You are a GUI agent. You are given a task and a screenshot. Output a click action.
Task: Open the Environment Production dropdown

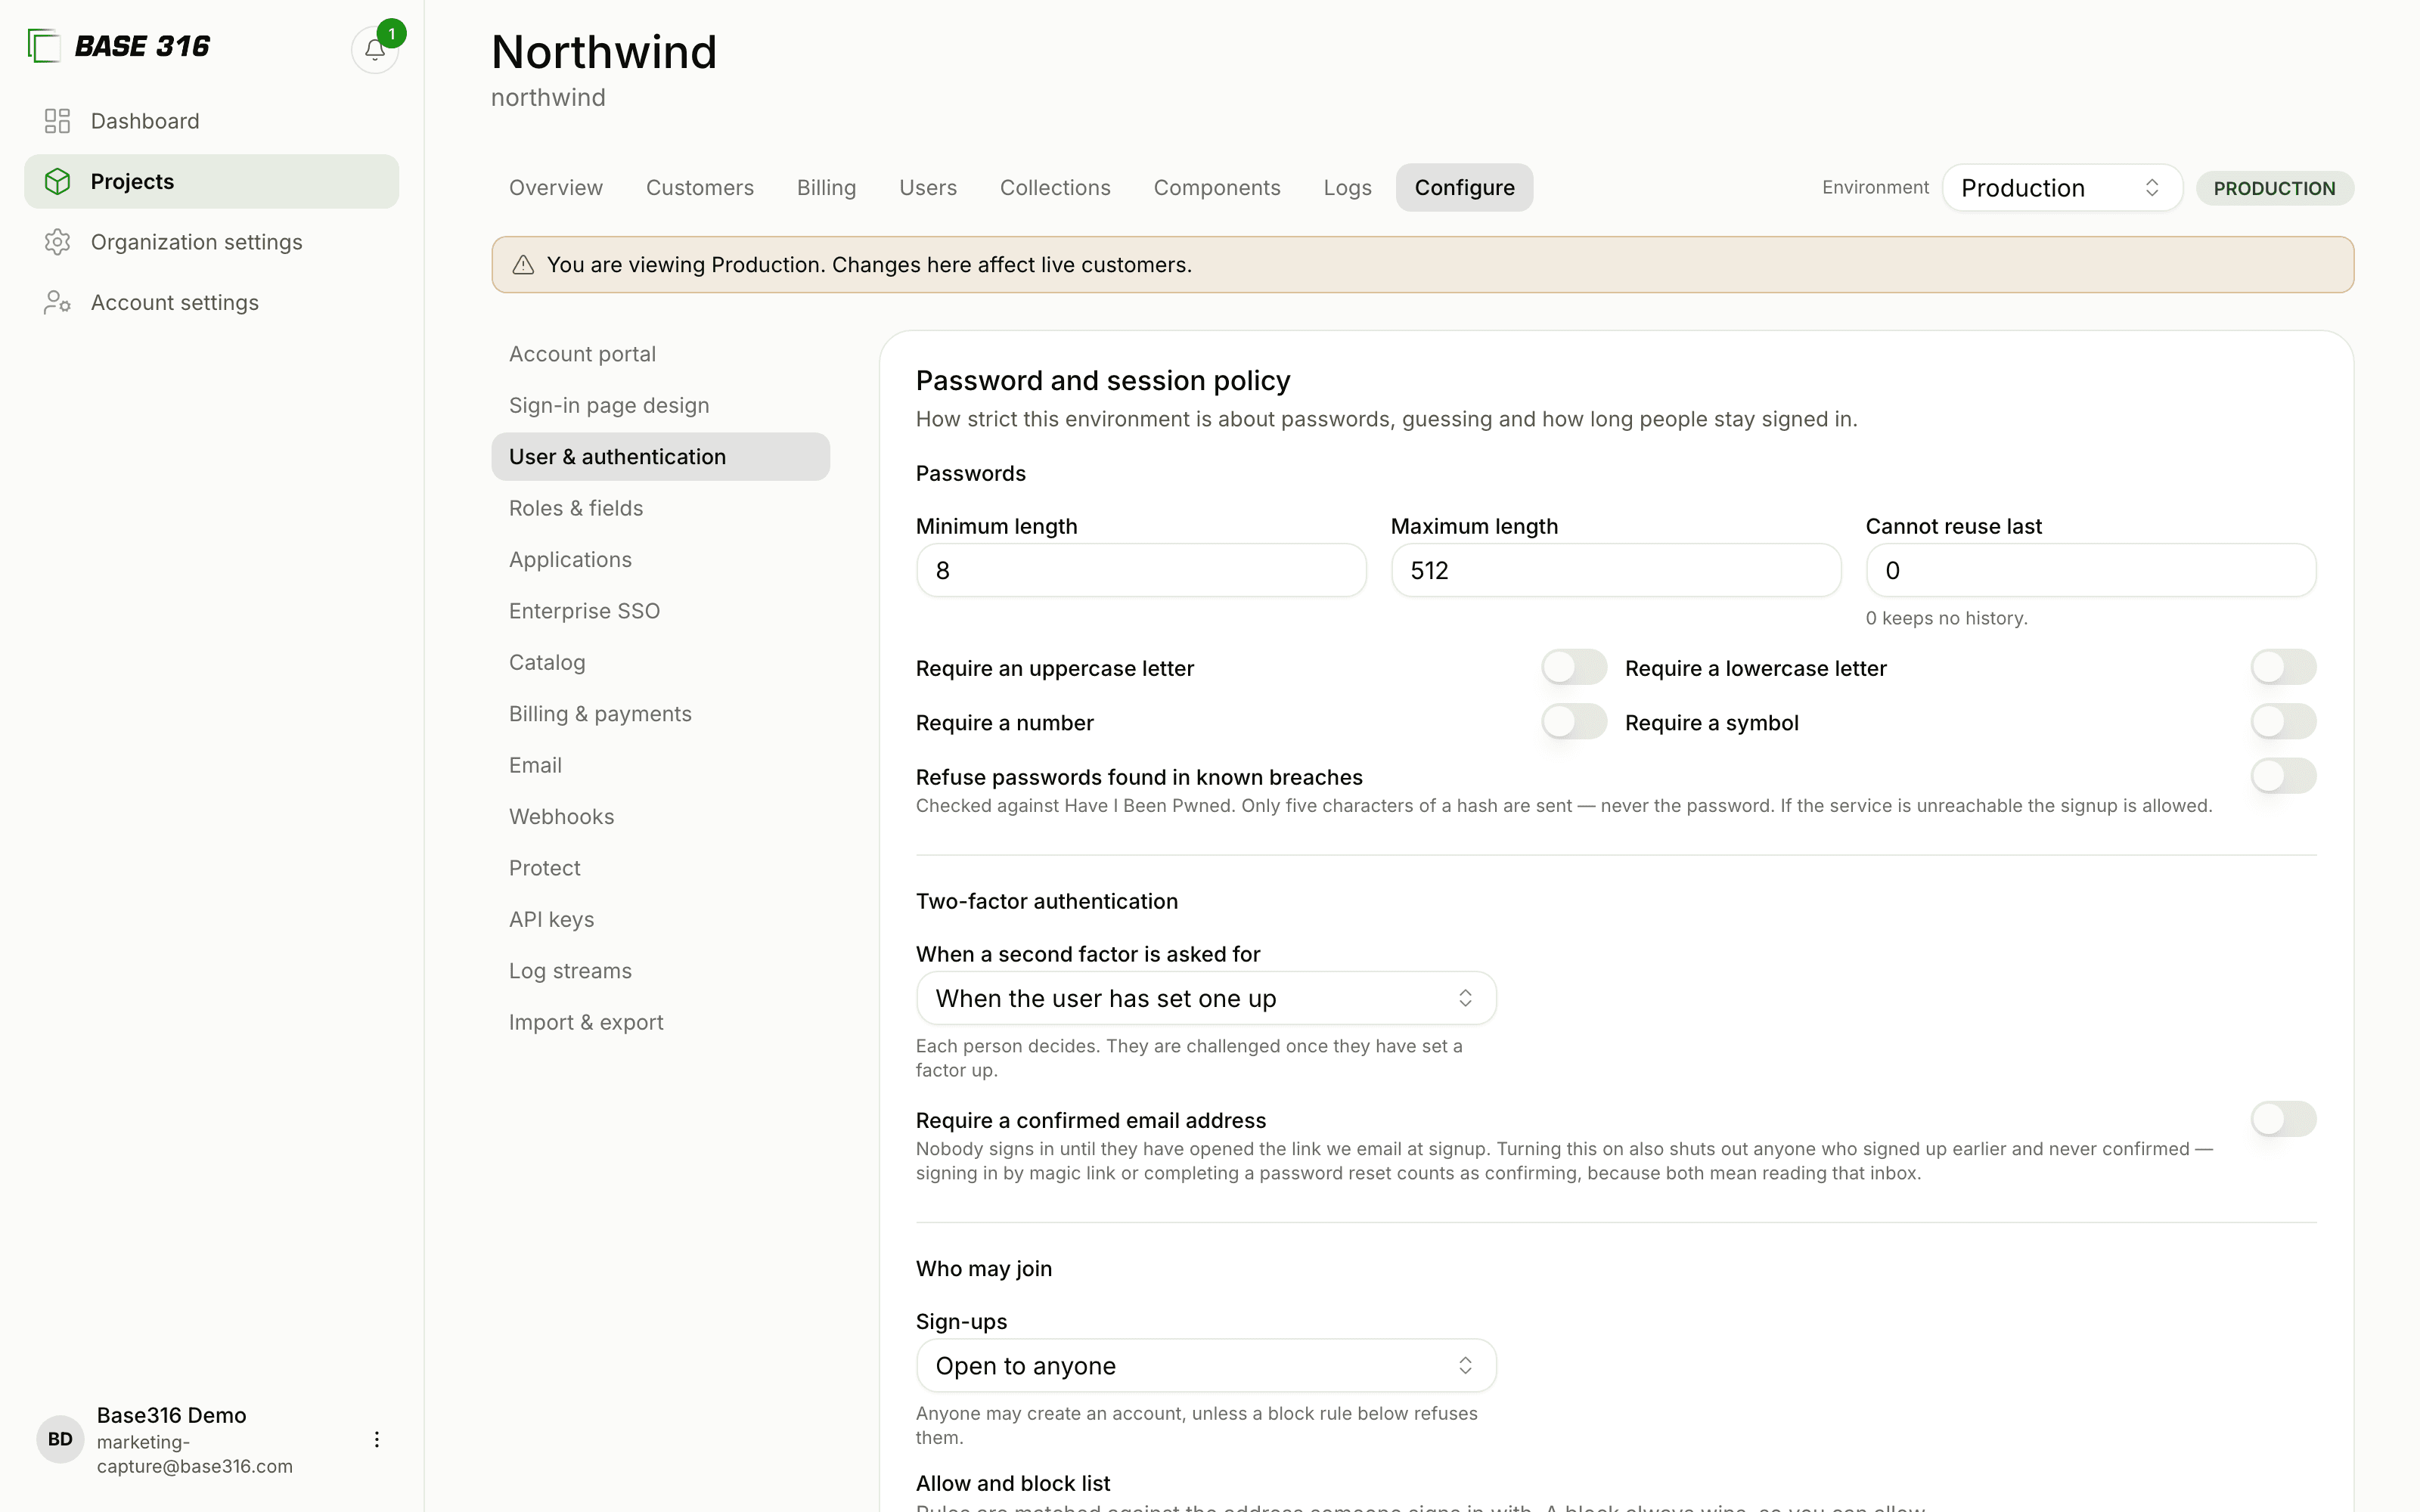pyautogui.click(x=2062, y=188)
